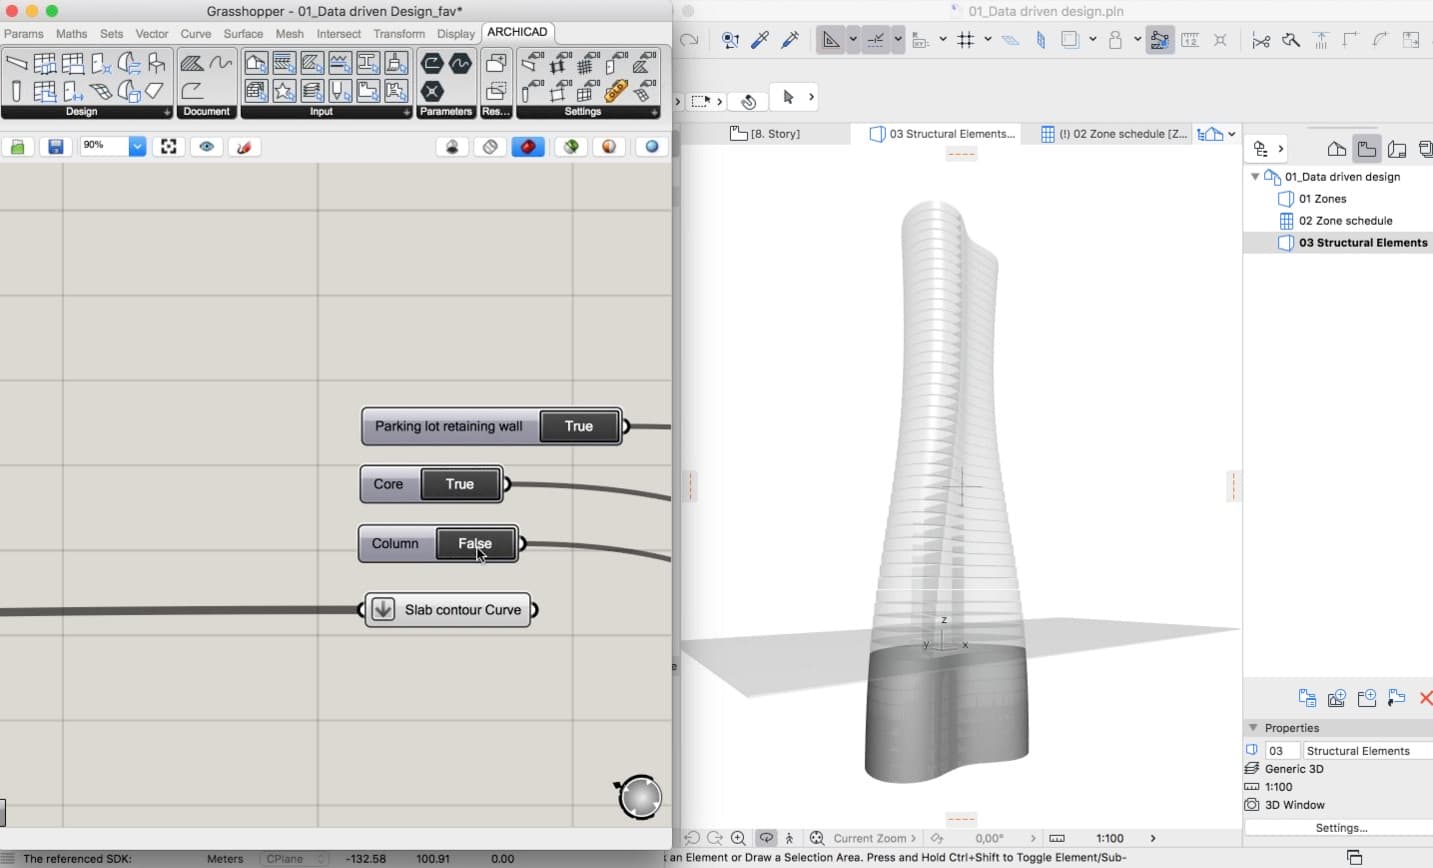Image resolution: width=1433 pixels, height=868 pixels.
Task: Open the guide lines options dropdown
Action: click(853, 40)
